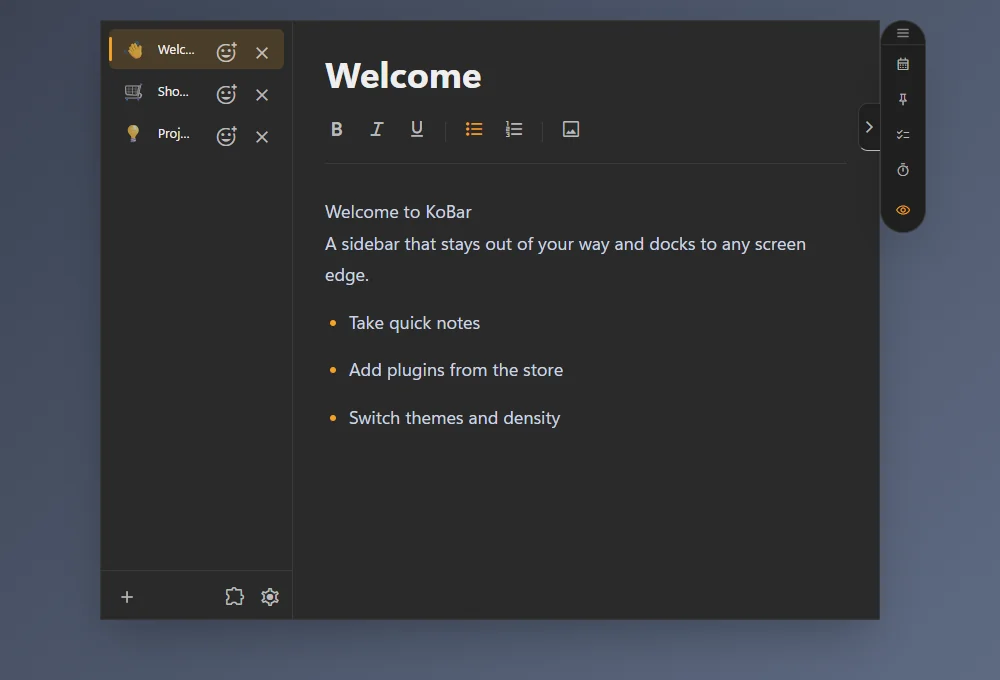Change emoji for the Welcome note
This screenshot has width=1000, height=680.
[x=226, y=52]
